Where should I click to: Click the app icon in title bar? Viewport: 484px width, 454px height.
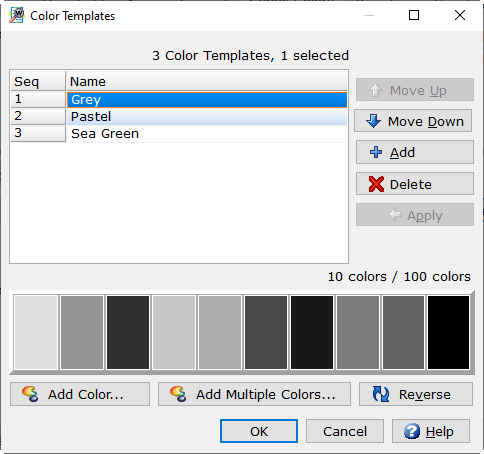[17, 15]
